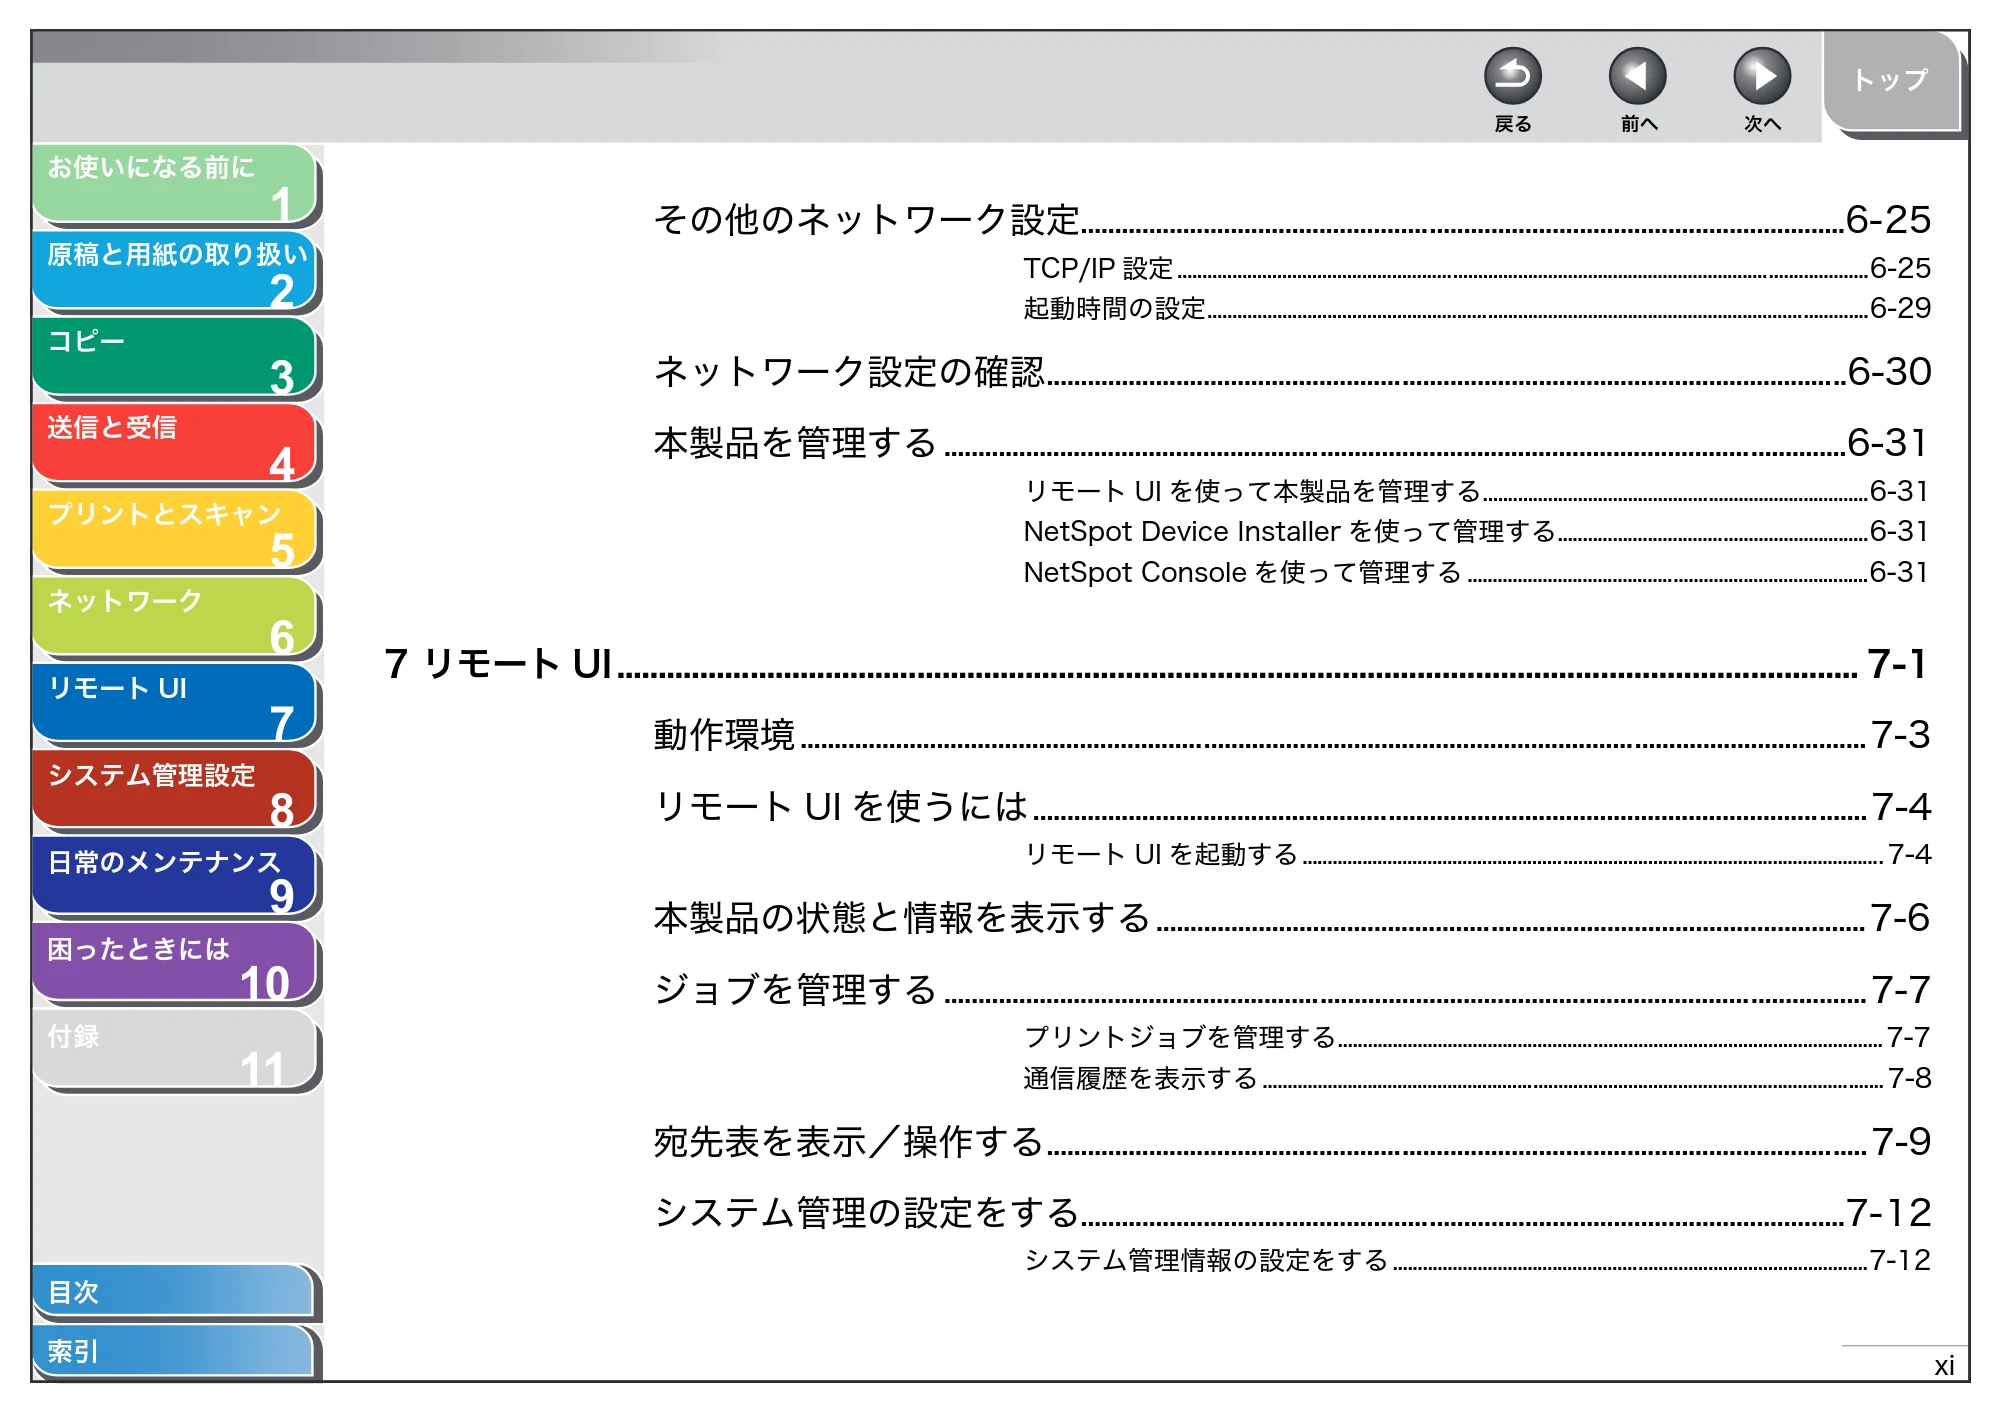Open TCP/IP 設定 entry
Image resolution: width=2000 pixels, height=1414 pixels.
pyautogui.click(x=1476, y=268)
